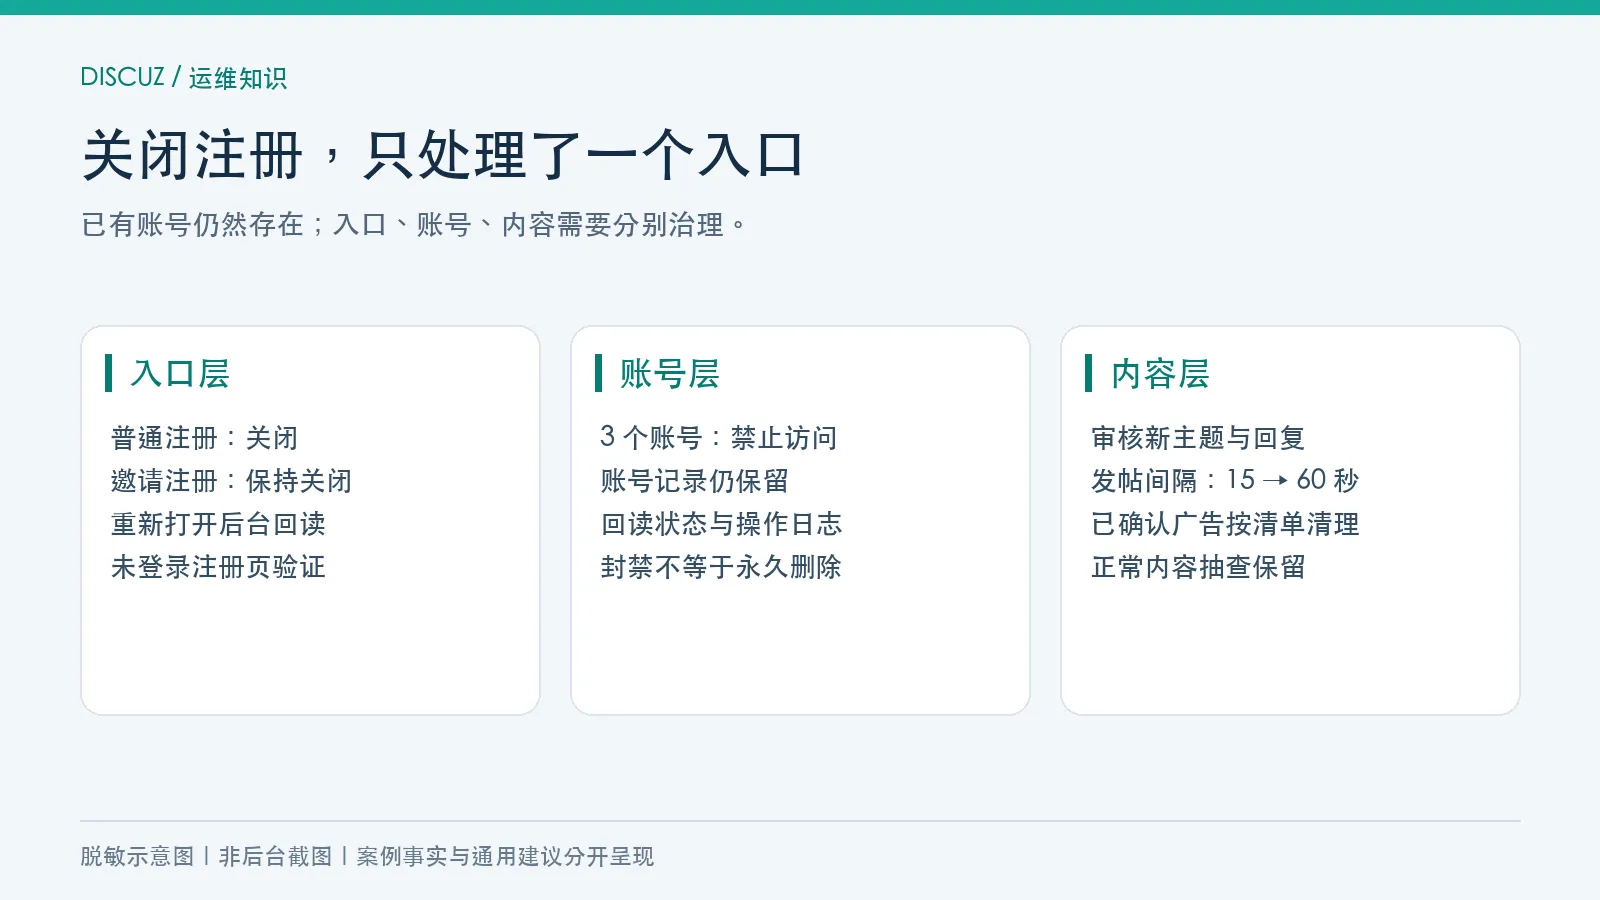Select the '账号层' card heading
The height and width of the screenshot is (900, 1600).
[670, 373]
